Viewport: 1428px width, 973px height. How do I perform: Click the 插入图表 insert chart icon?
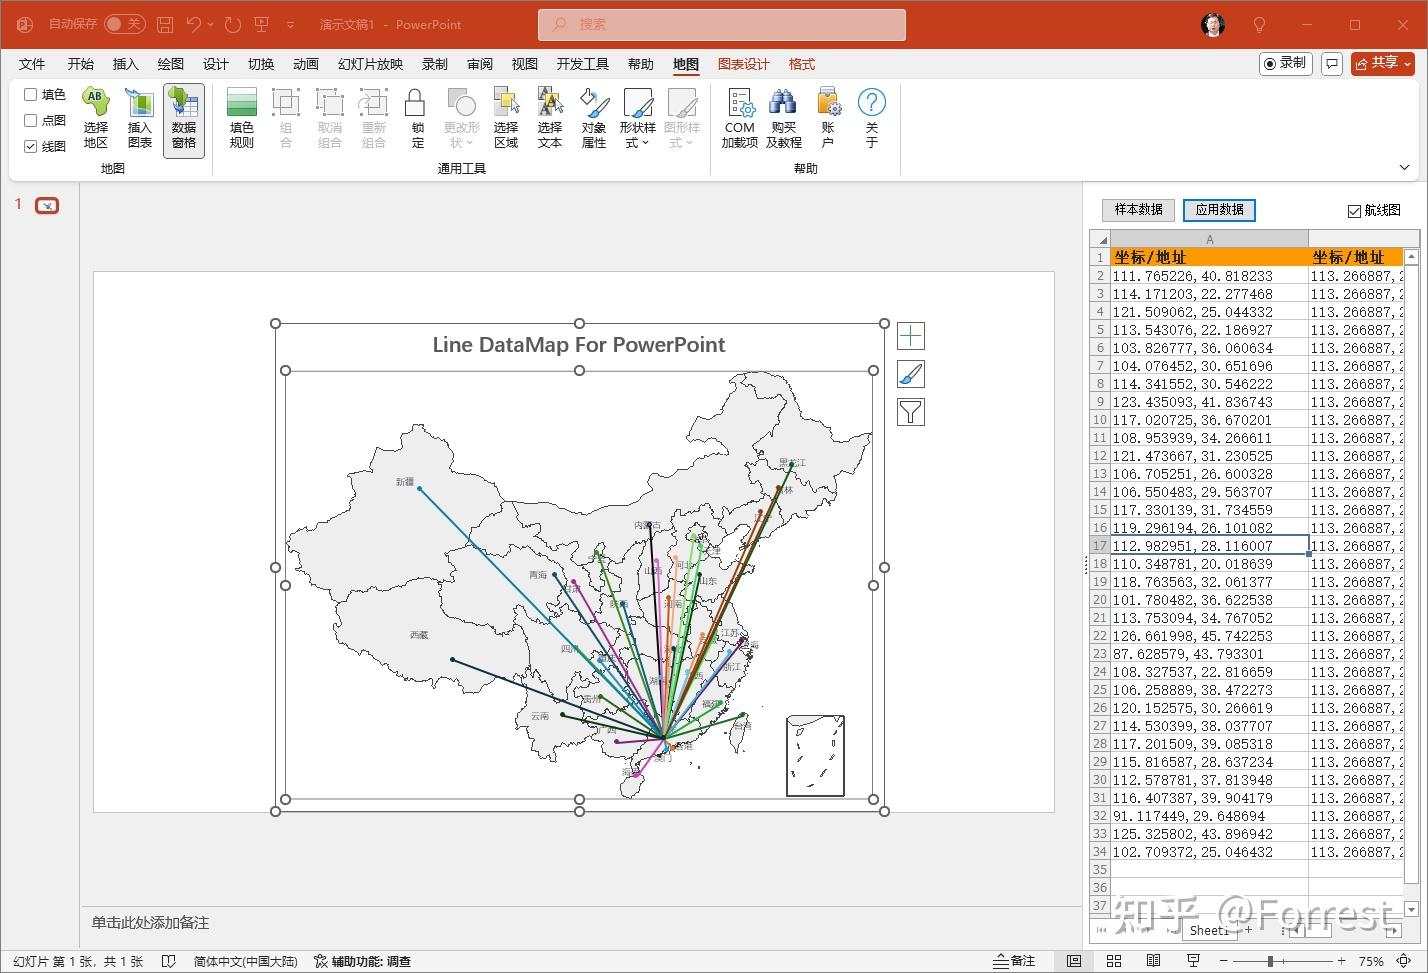tap(139, 118)
